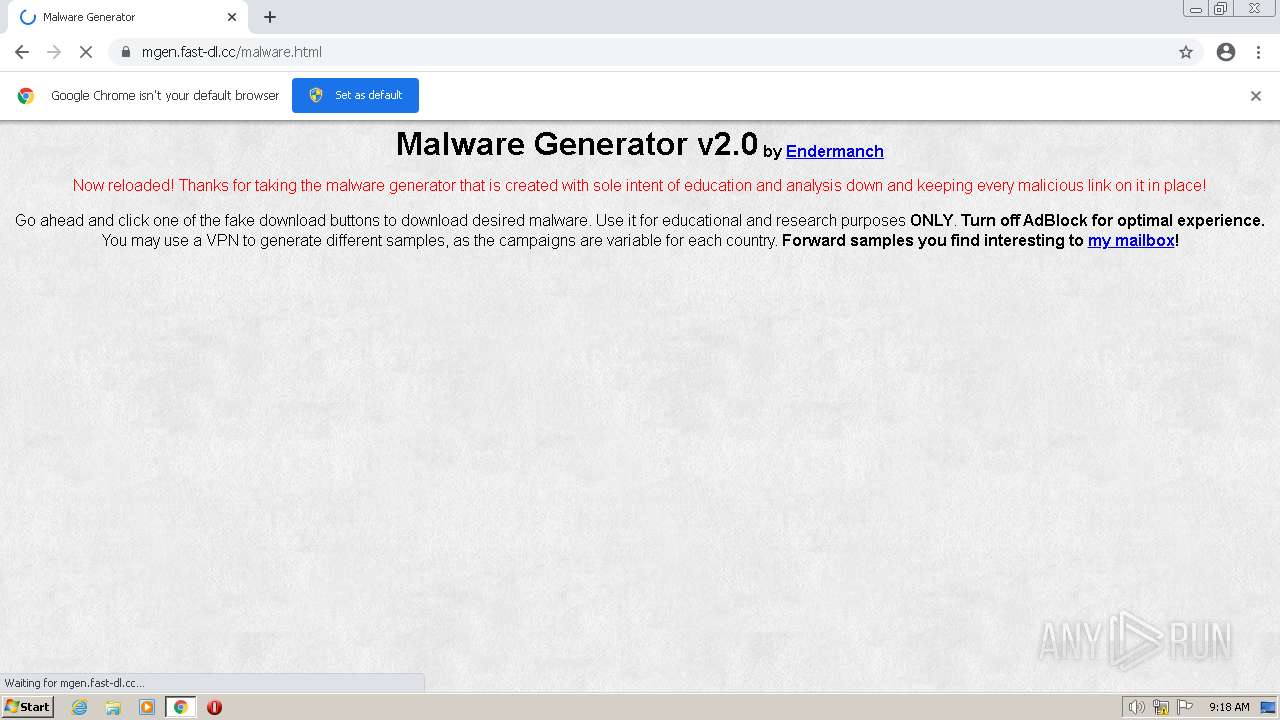
Task: Open the Endermanch link
Action: point(835,151)
